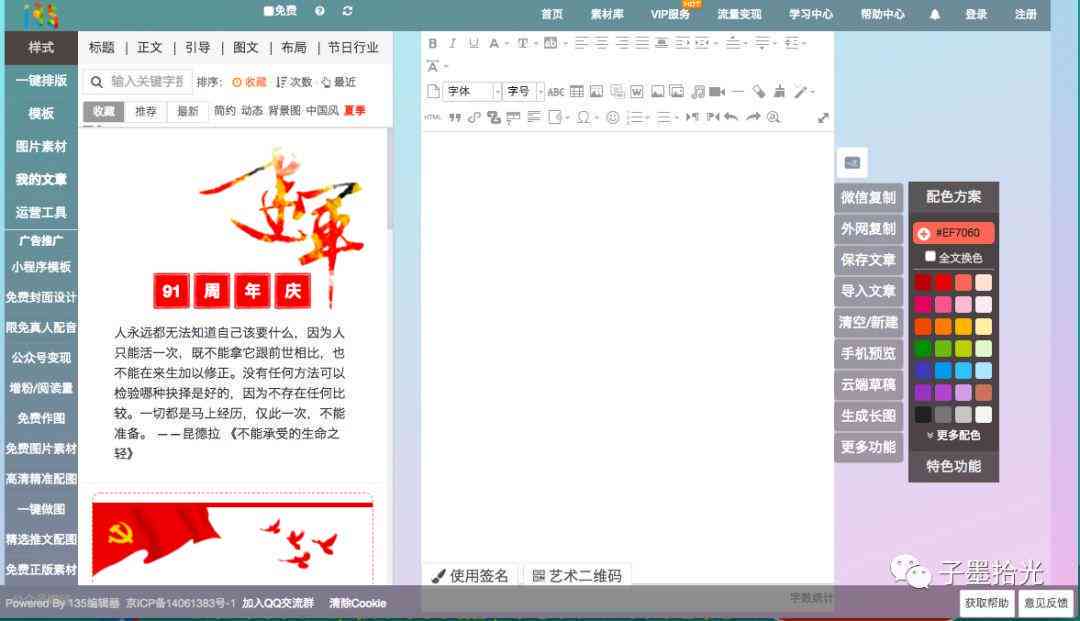1080x621 pixels.
Task: Click the 微信复制 button
Action: (868, 198)
